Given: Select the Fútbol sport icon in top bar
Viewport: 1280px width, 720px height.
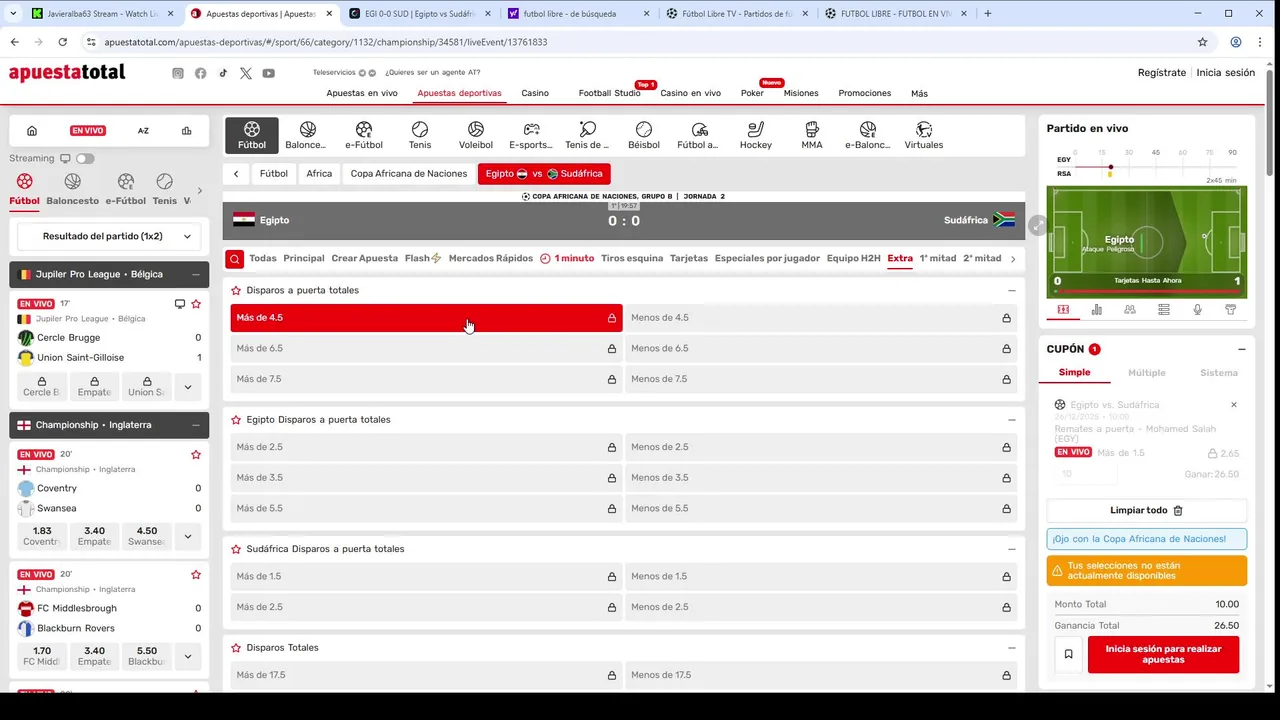Looking at the screenshot, I should tap(252, 135).
